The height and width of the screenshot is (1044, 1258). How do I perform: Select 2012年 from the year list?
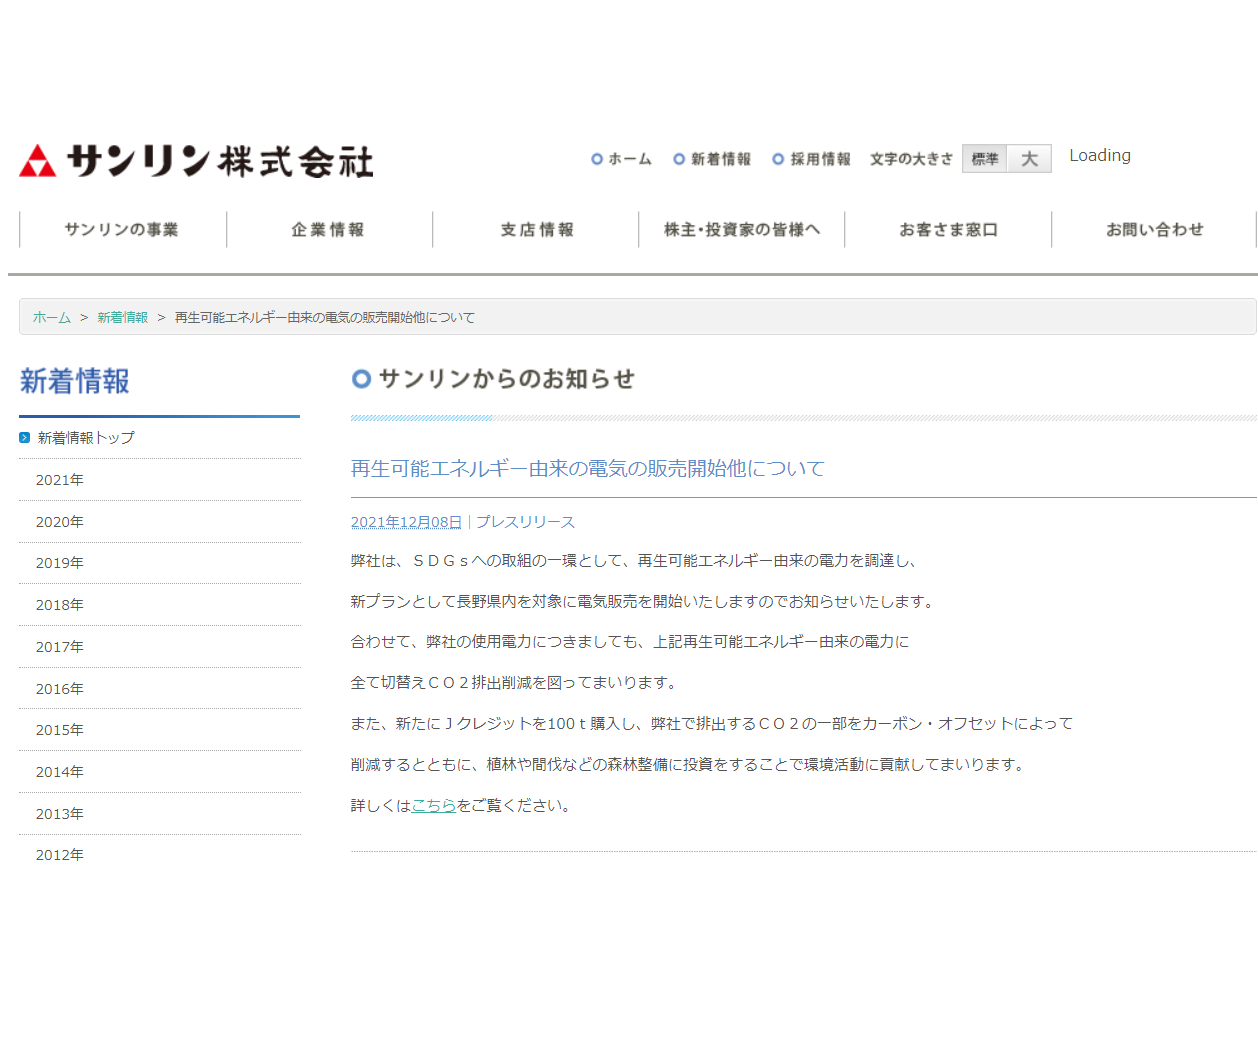(60, 855)
